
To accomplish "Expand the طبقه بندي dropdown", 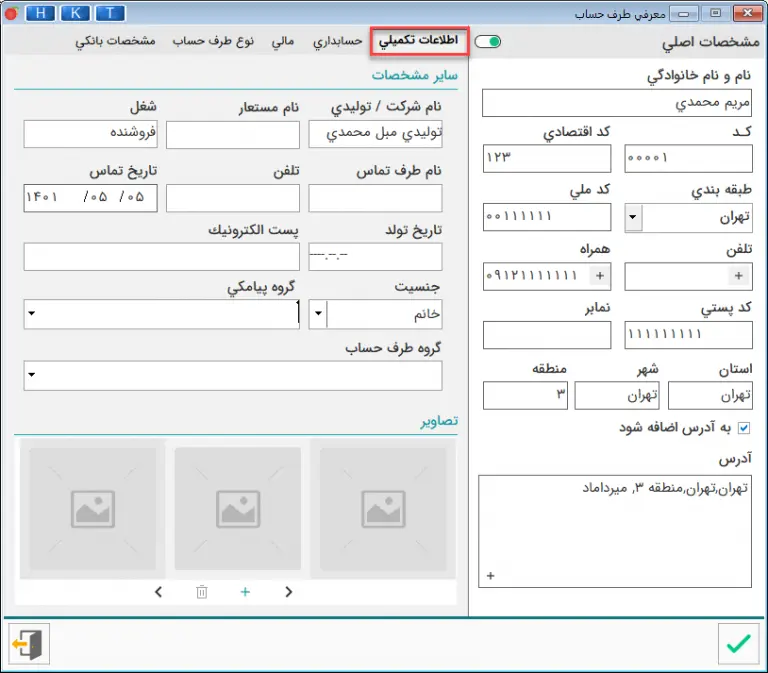I will (x=634, y=217).
